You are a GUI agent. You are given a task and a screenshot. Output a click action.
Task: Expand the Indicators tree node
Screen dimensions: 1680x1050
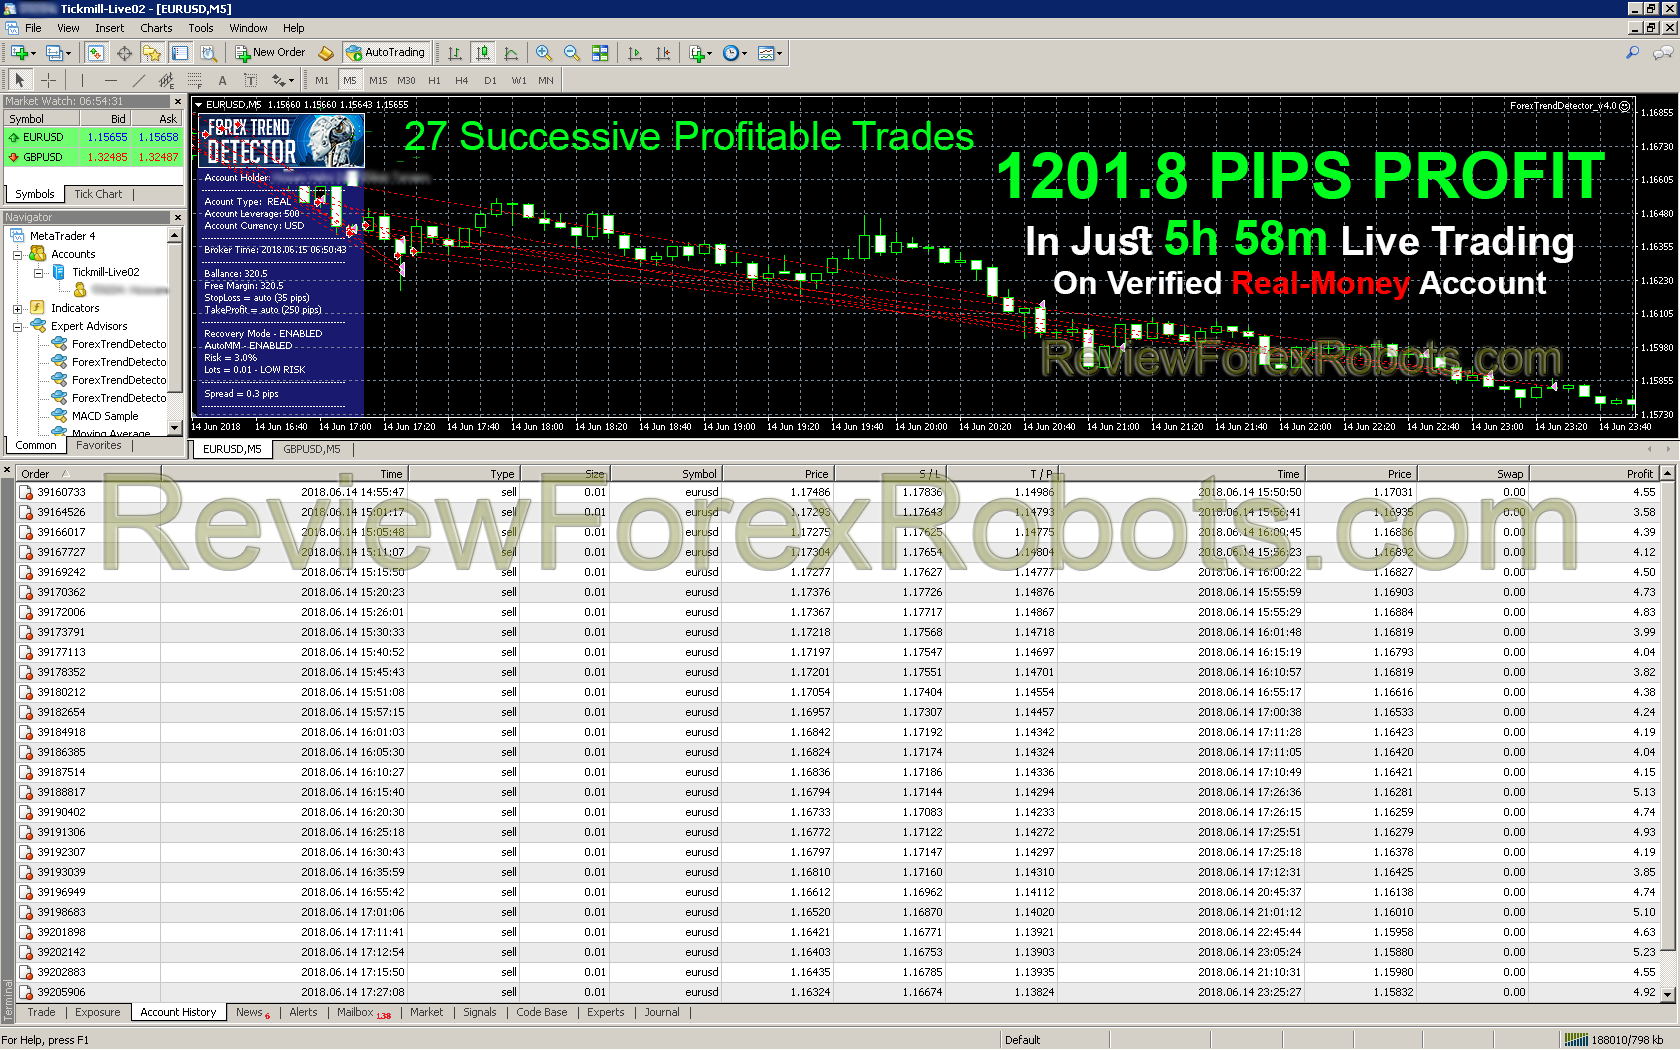click(18, 308)
